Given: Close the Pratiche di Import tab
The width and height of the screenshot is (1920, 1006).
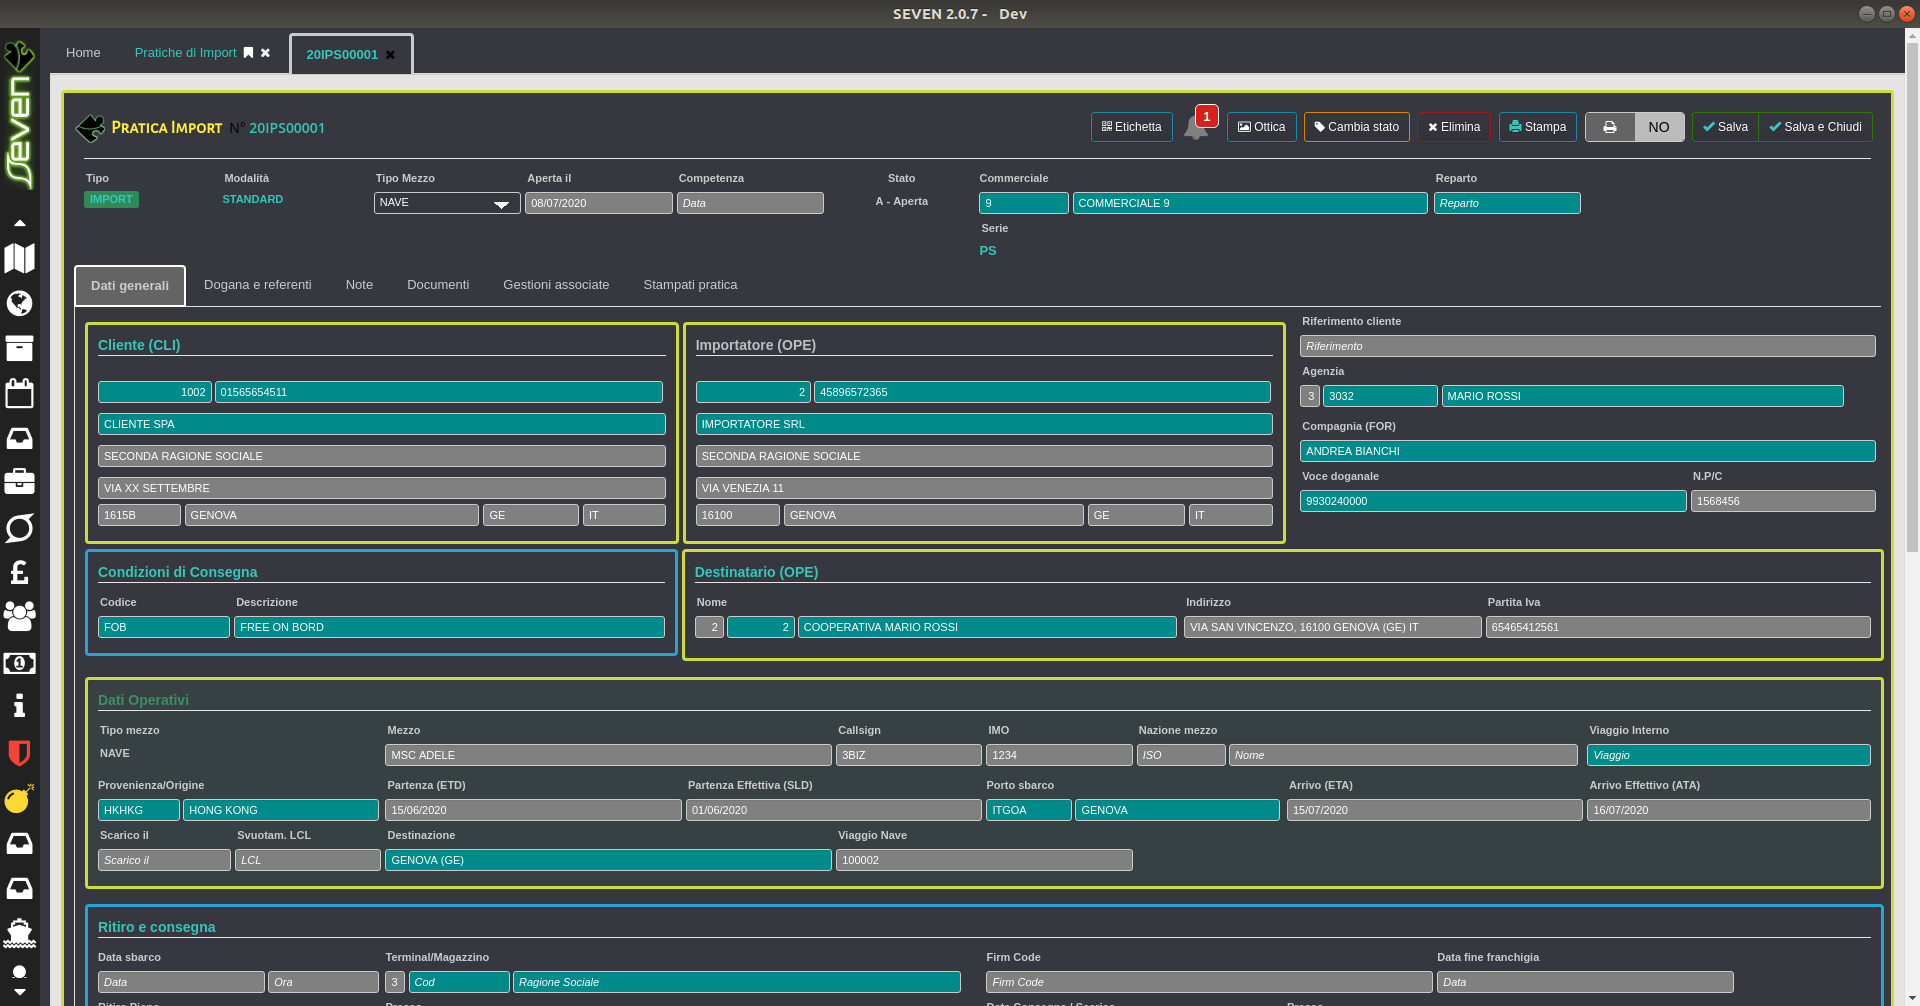Looking at the screenshot, I should point(265,53).
